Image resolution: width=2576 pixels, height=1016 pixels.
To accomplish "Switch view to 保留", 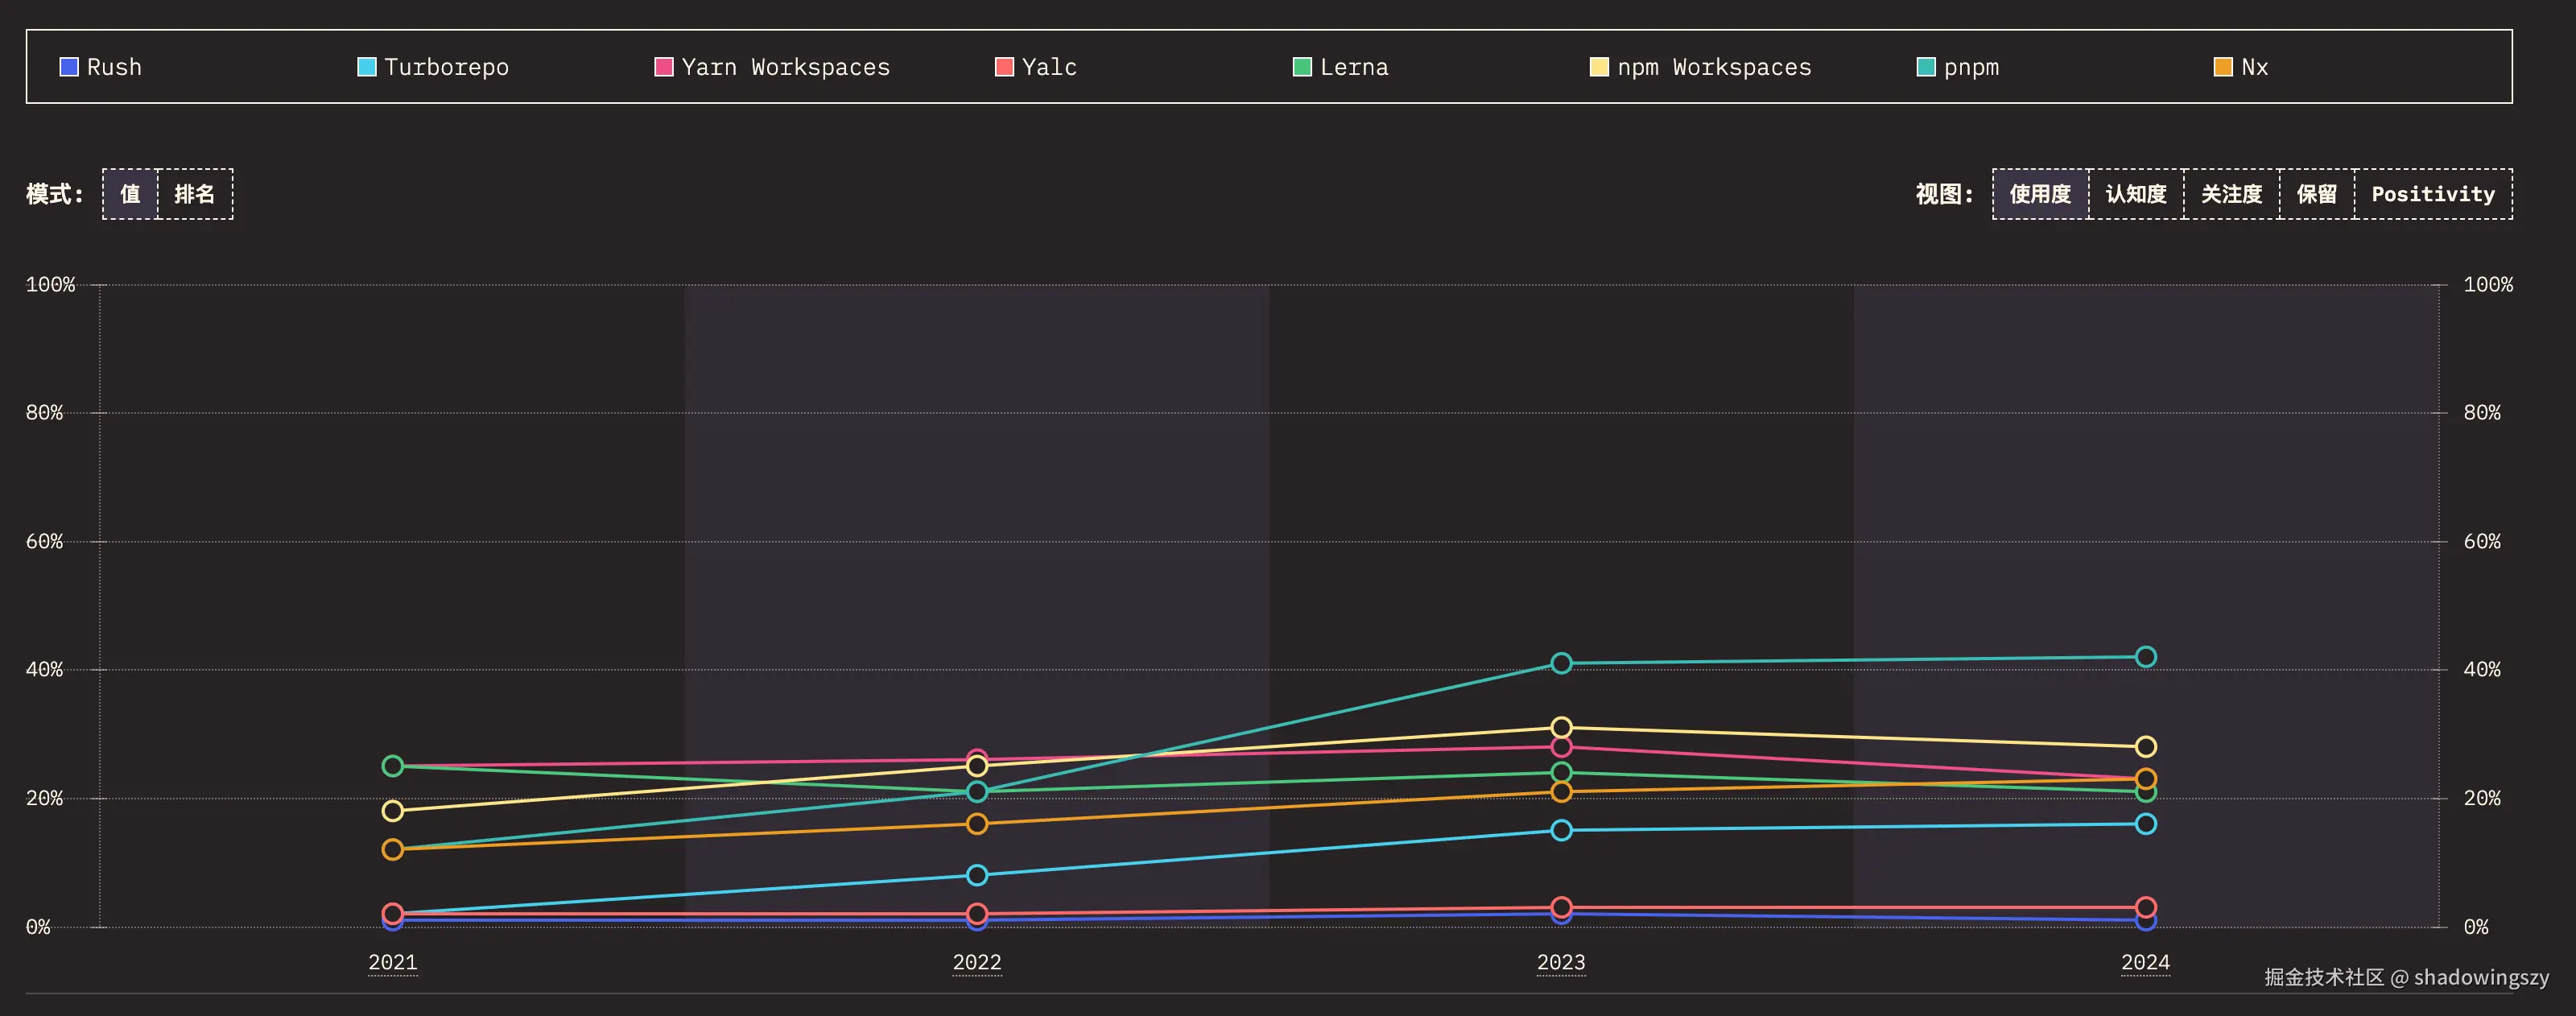I will (x=2317, y=194).
